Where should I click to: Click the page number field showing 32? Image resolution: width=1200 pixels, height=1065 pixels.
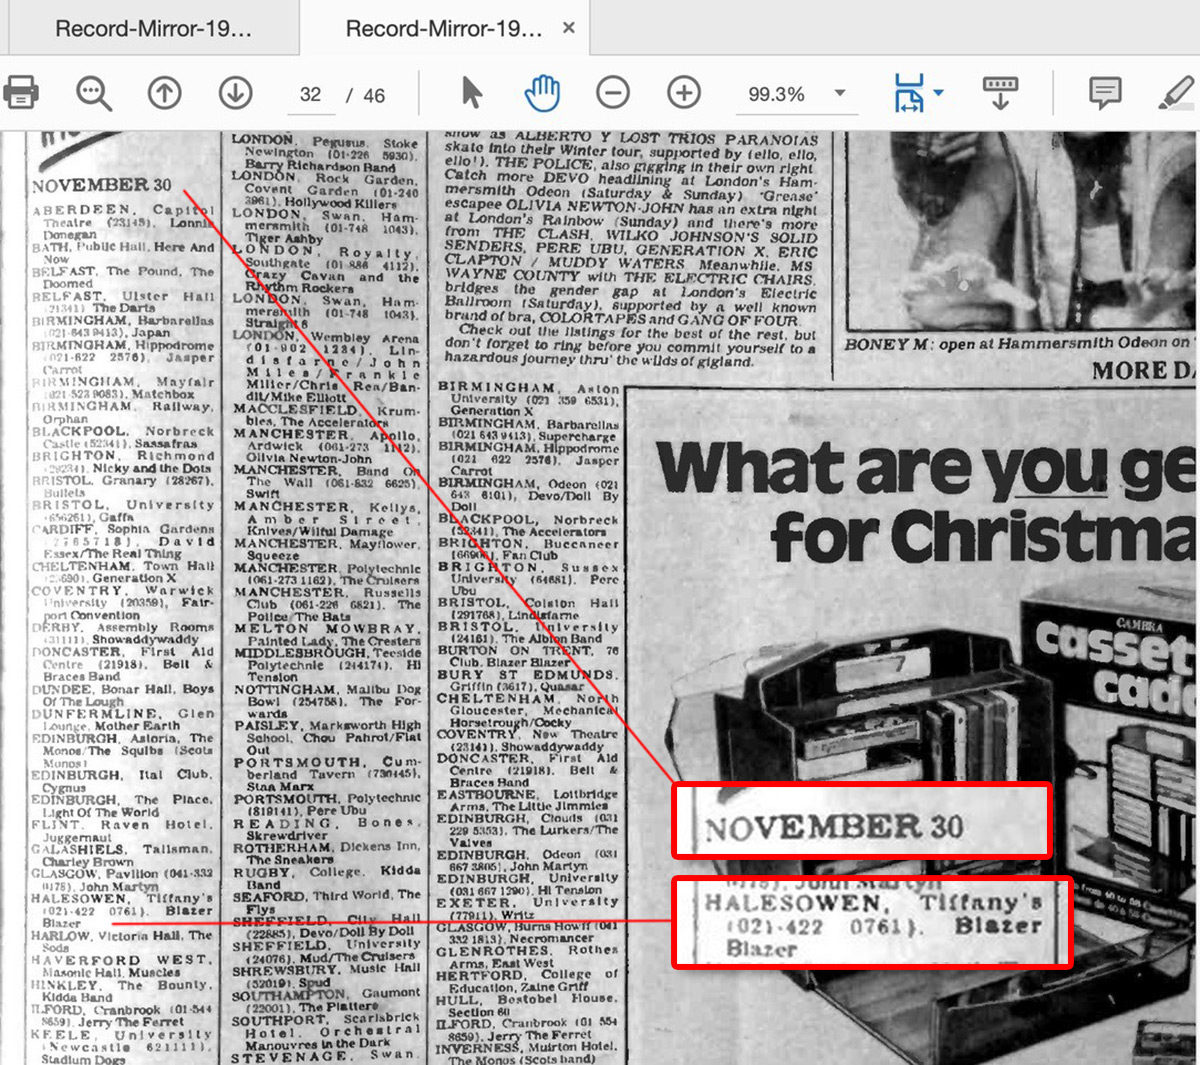311,95
